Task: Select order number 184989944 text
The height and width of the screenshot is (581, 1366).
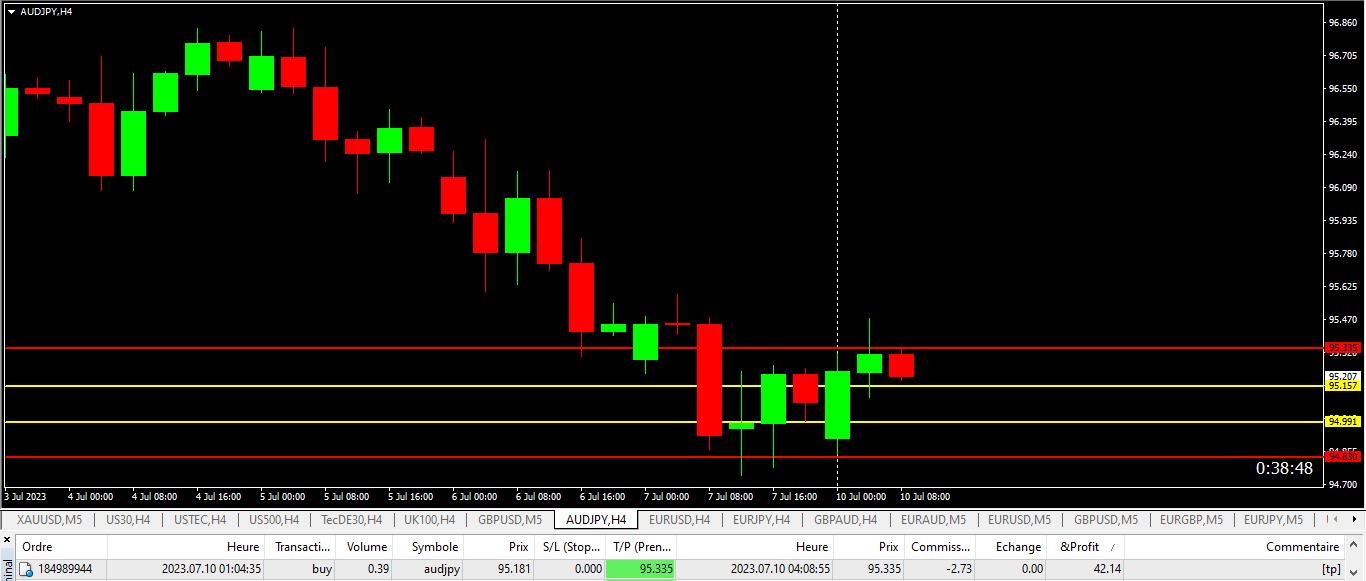Action: (x=65, y=569)
